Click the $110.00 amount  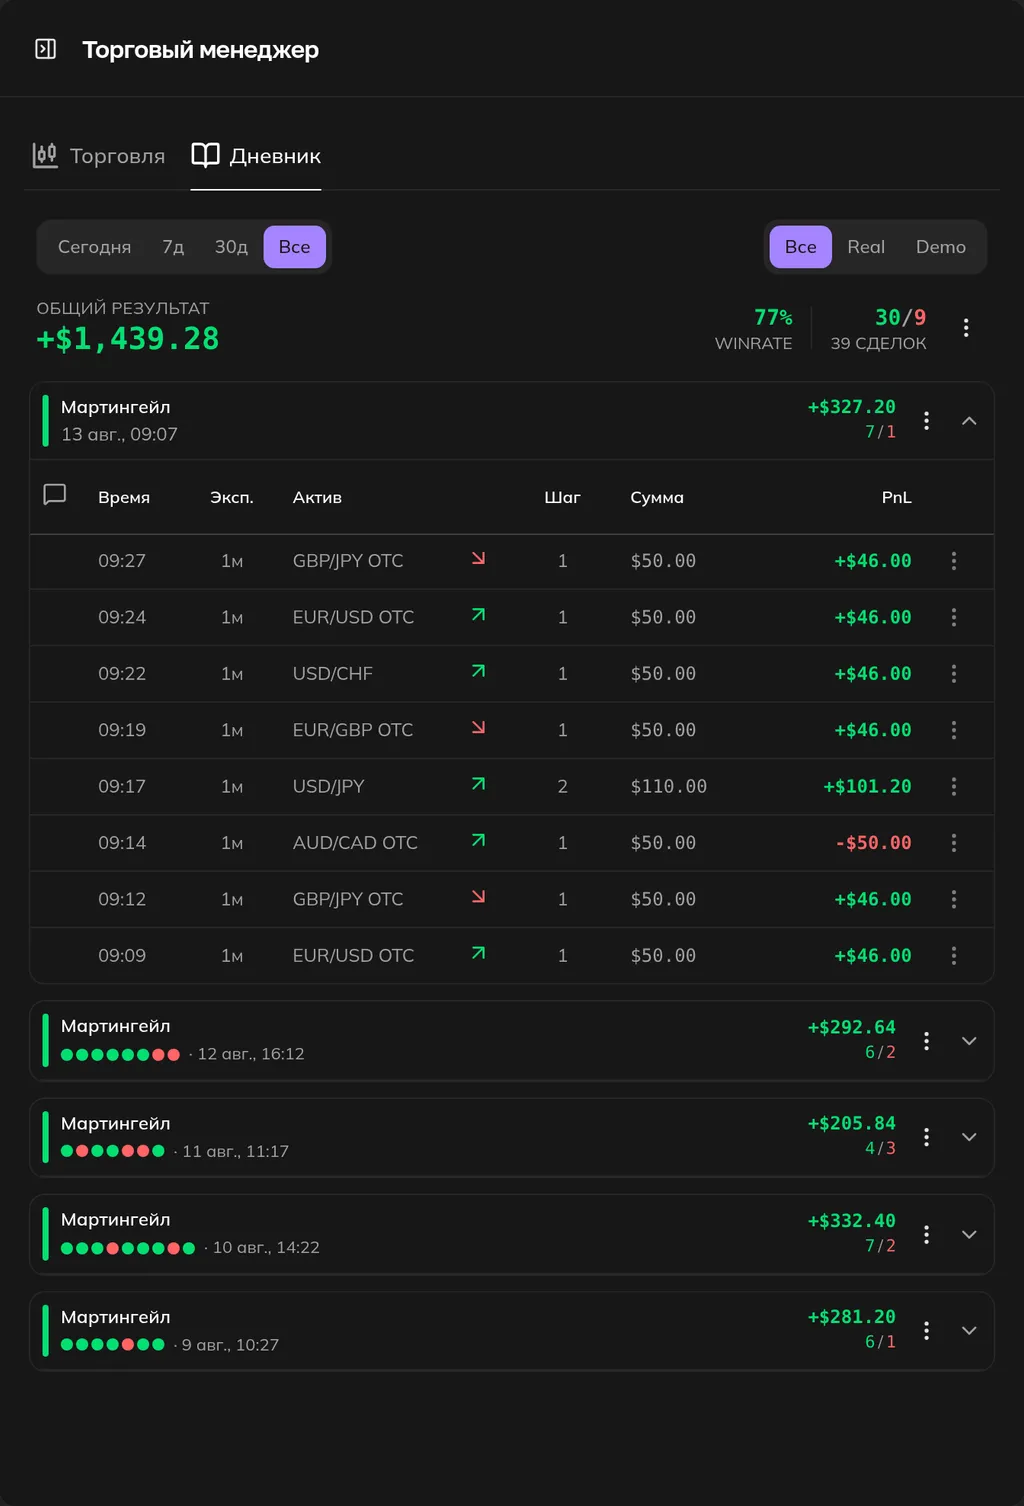tap(669, 787)
